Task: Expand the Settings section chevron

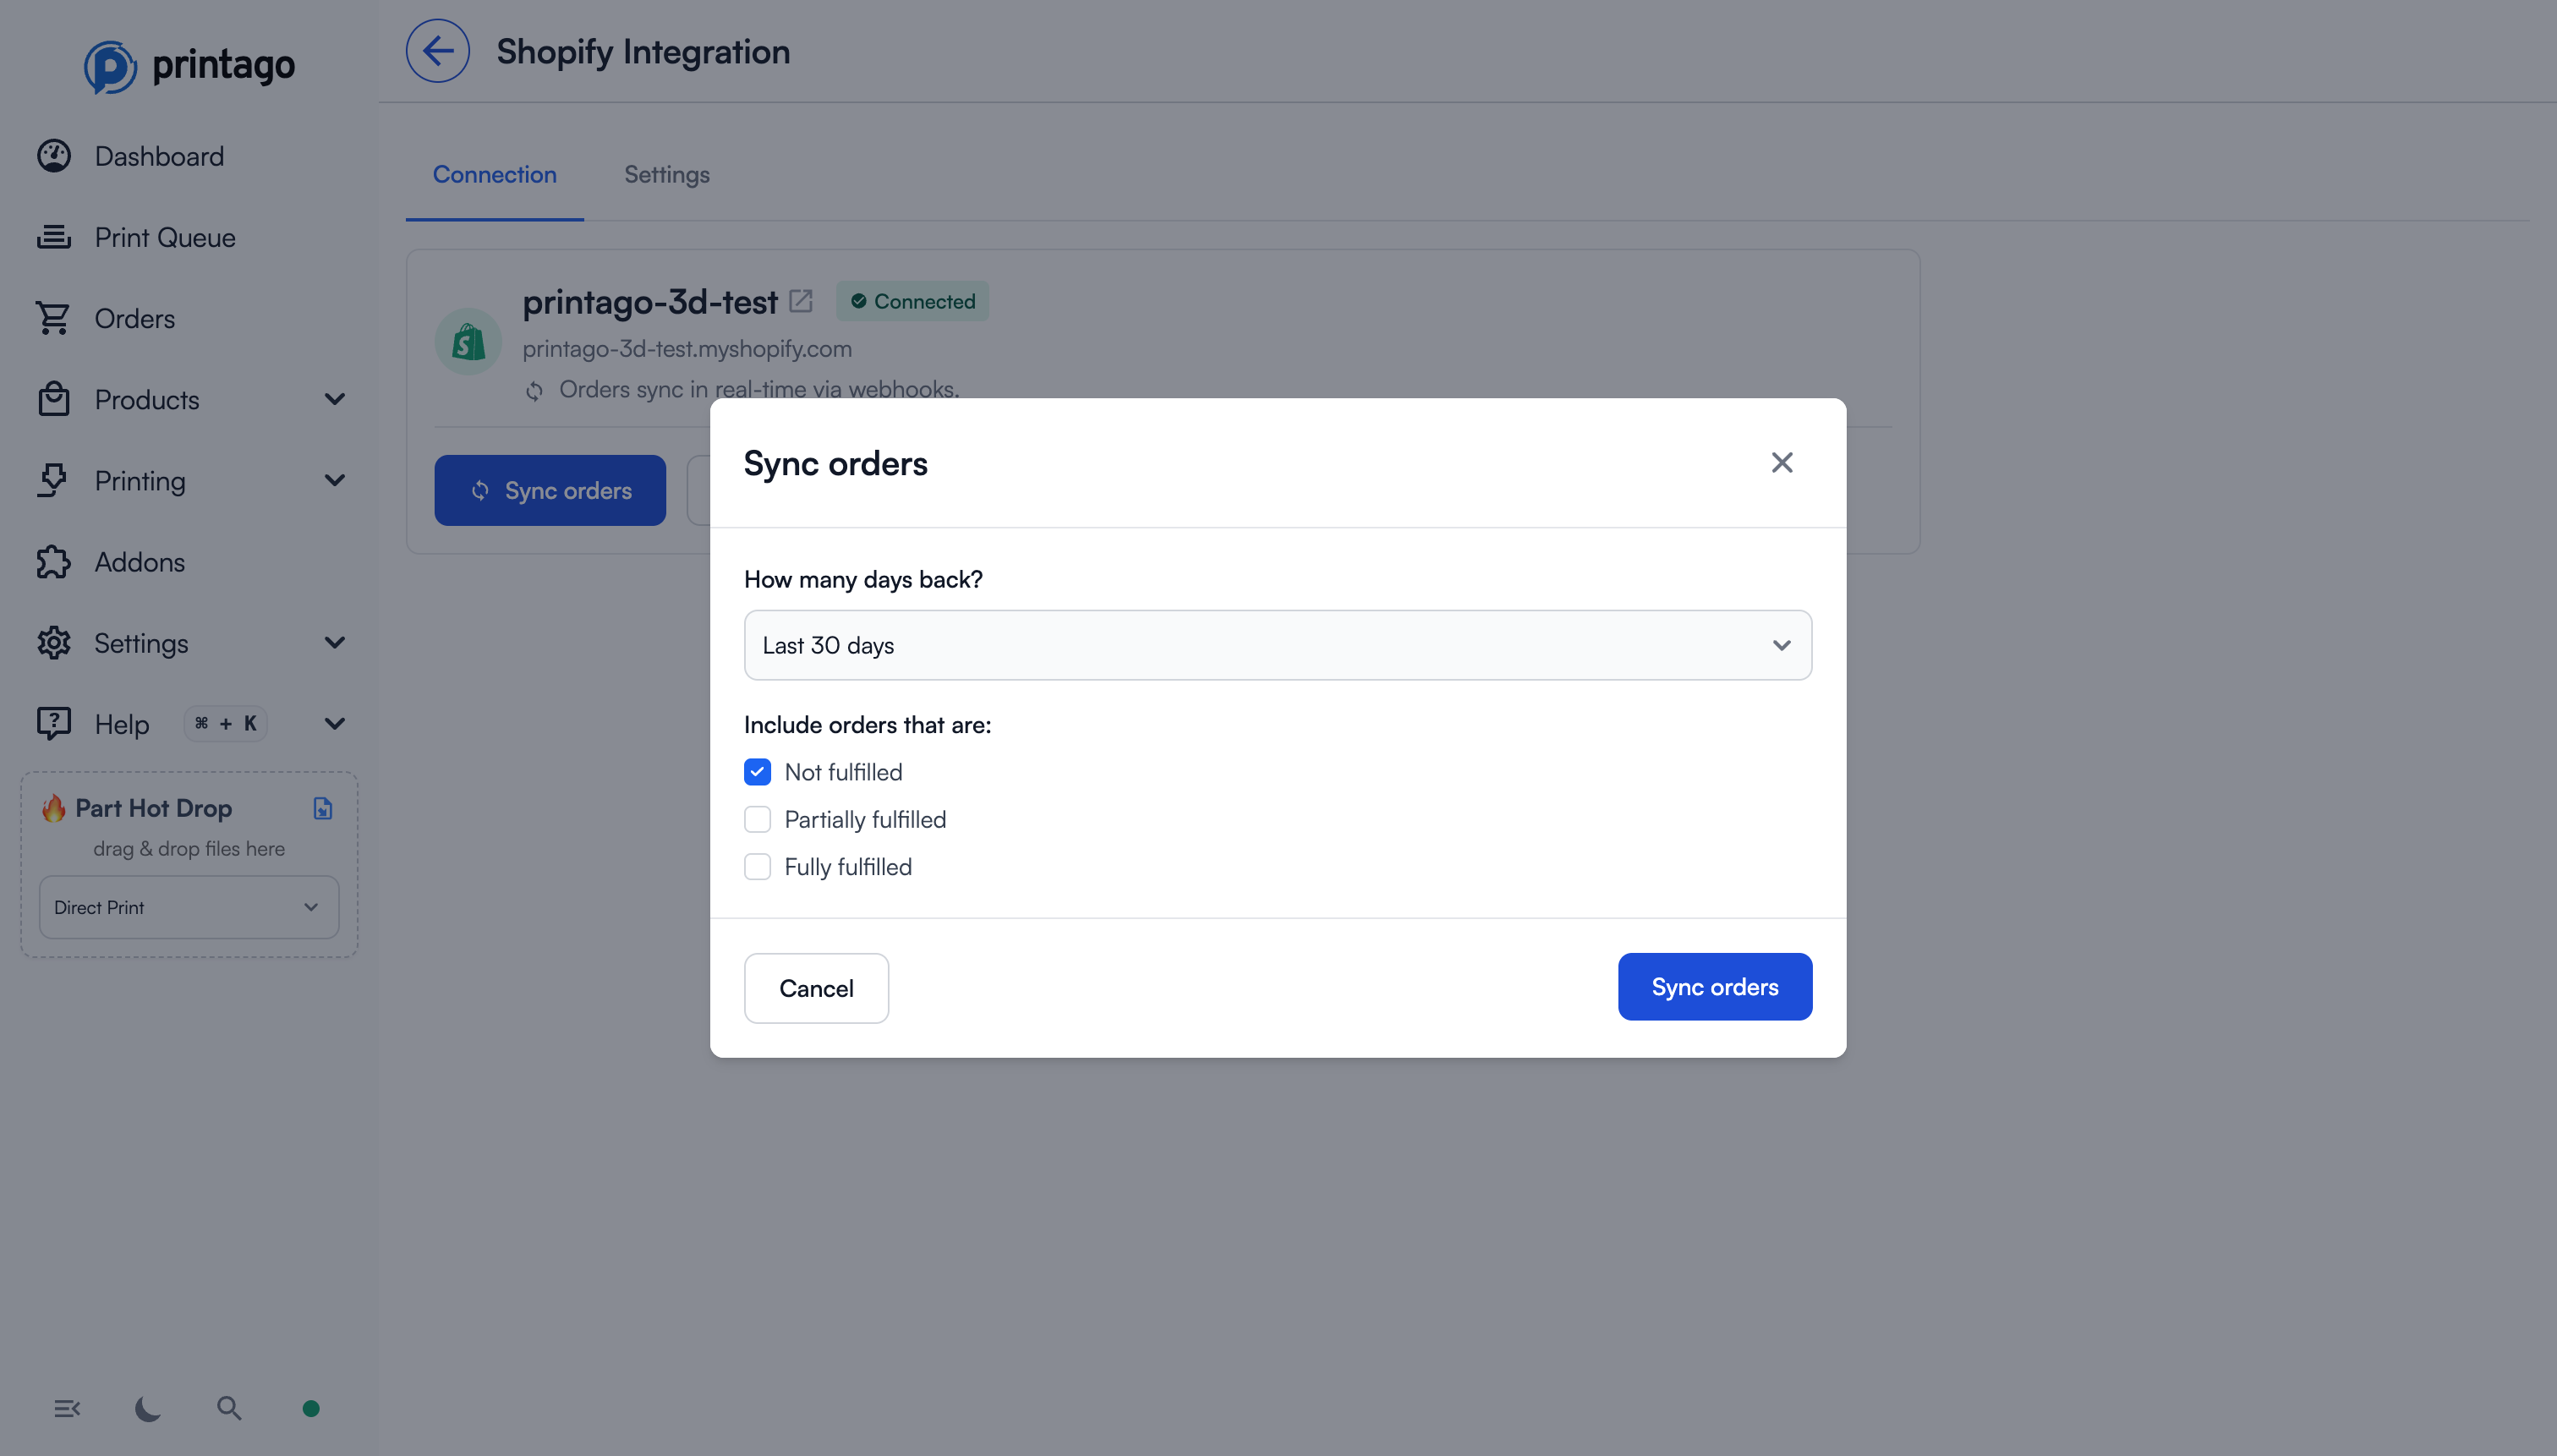Action: click(335, 642)
